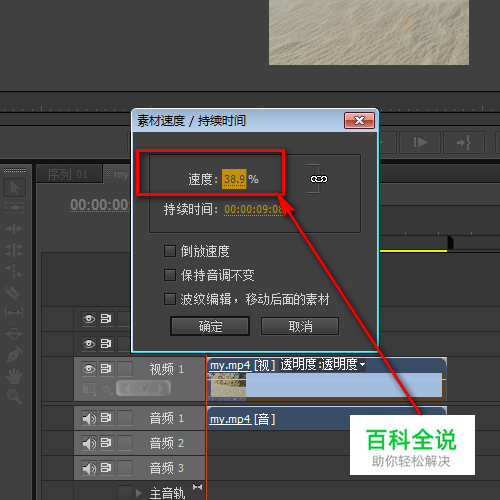Click the icon at corner of 主音轨
Image resolution: width=500 pixels, height=500 pixels.
197,487
